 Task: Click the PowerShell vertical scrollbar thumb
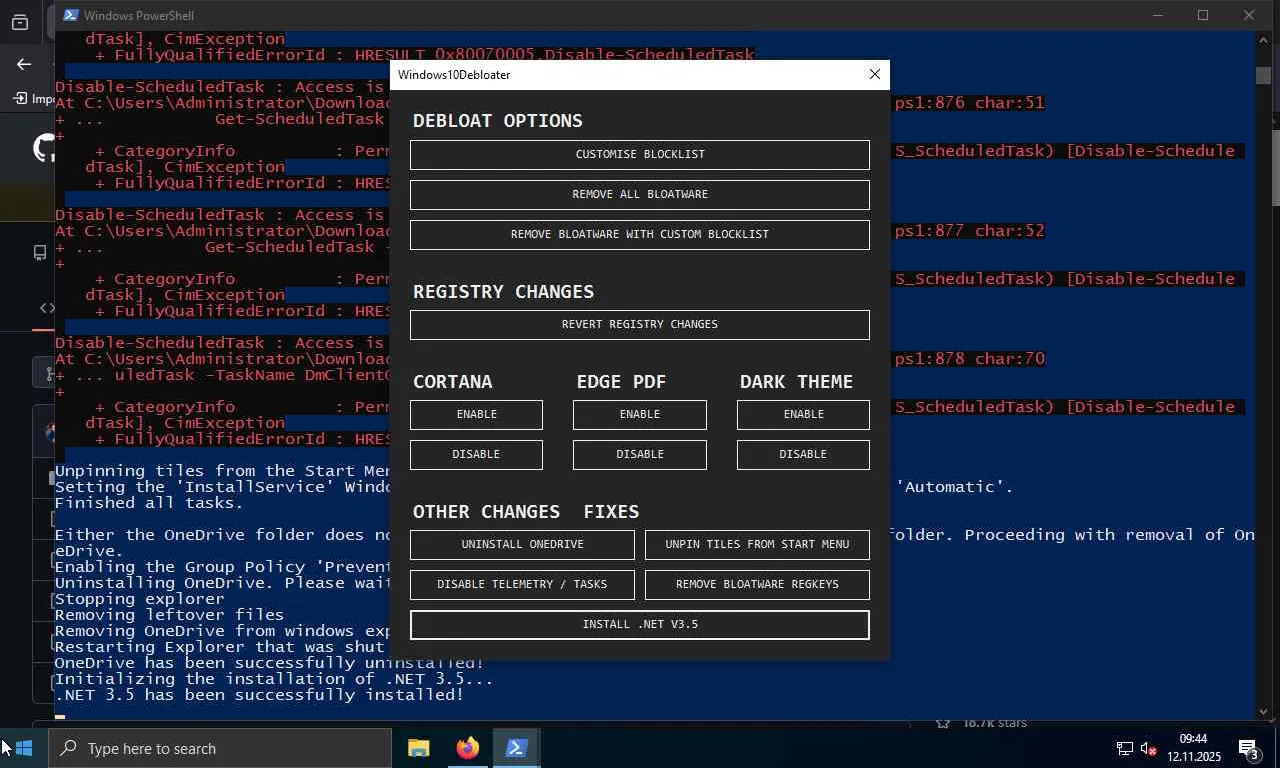click(1264, 76)
